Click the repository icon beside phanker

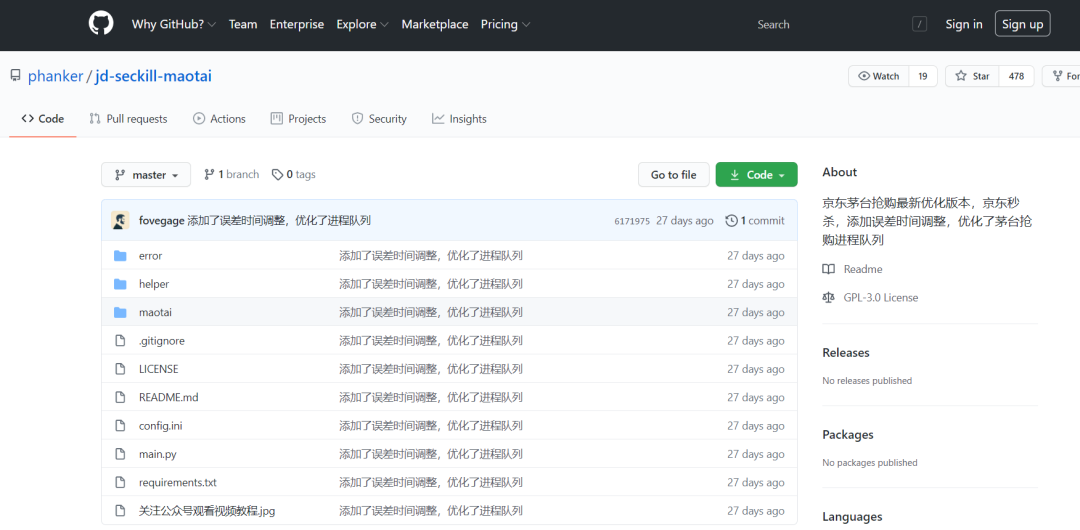point(15,76)
